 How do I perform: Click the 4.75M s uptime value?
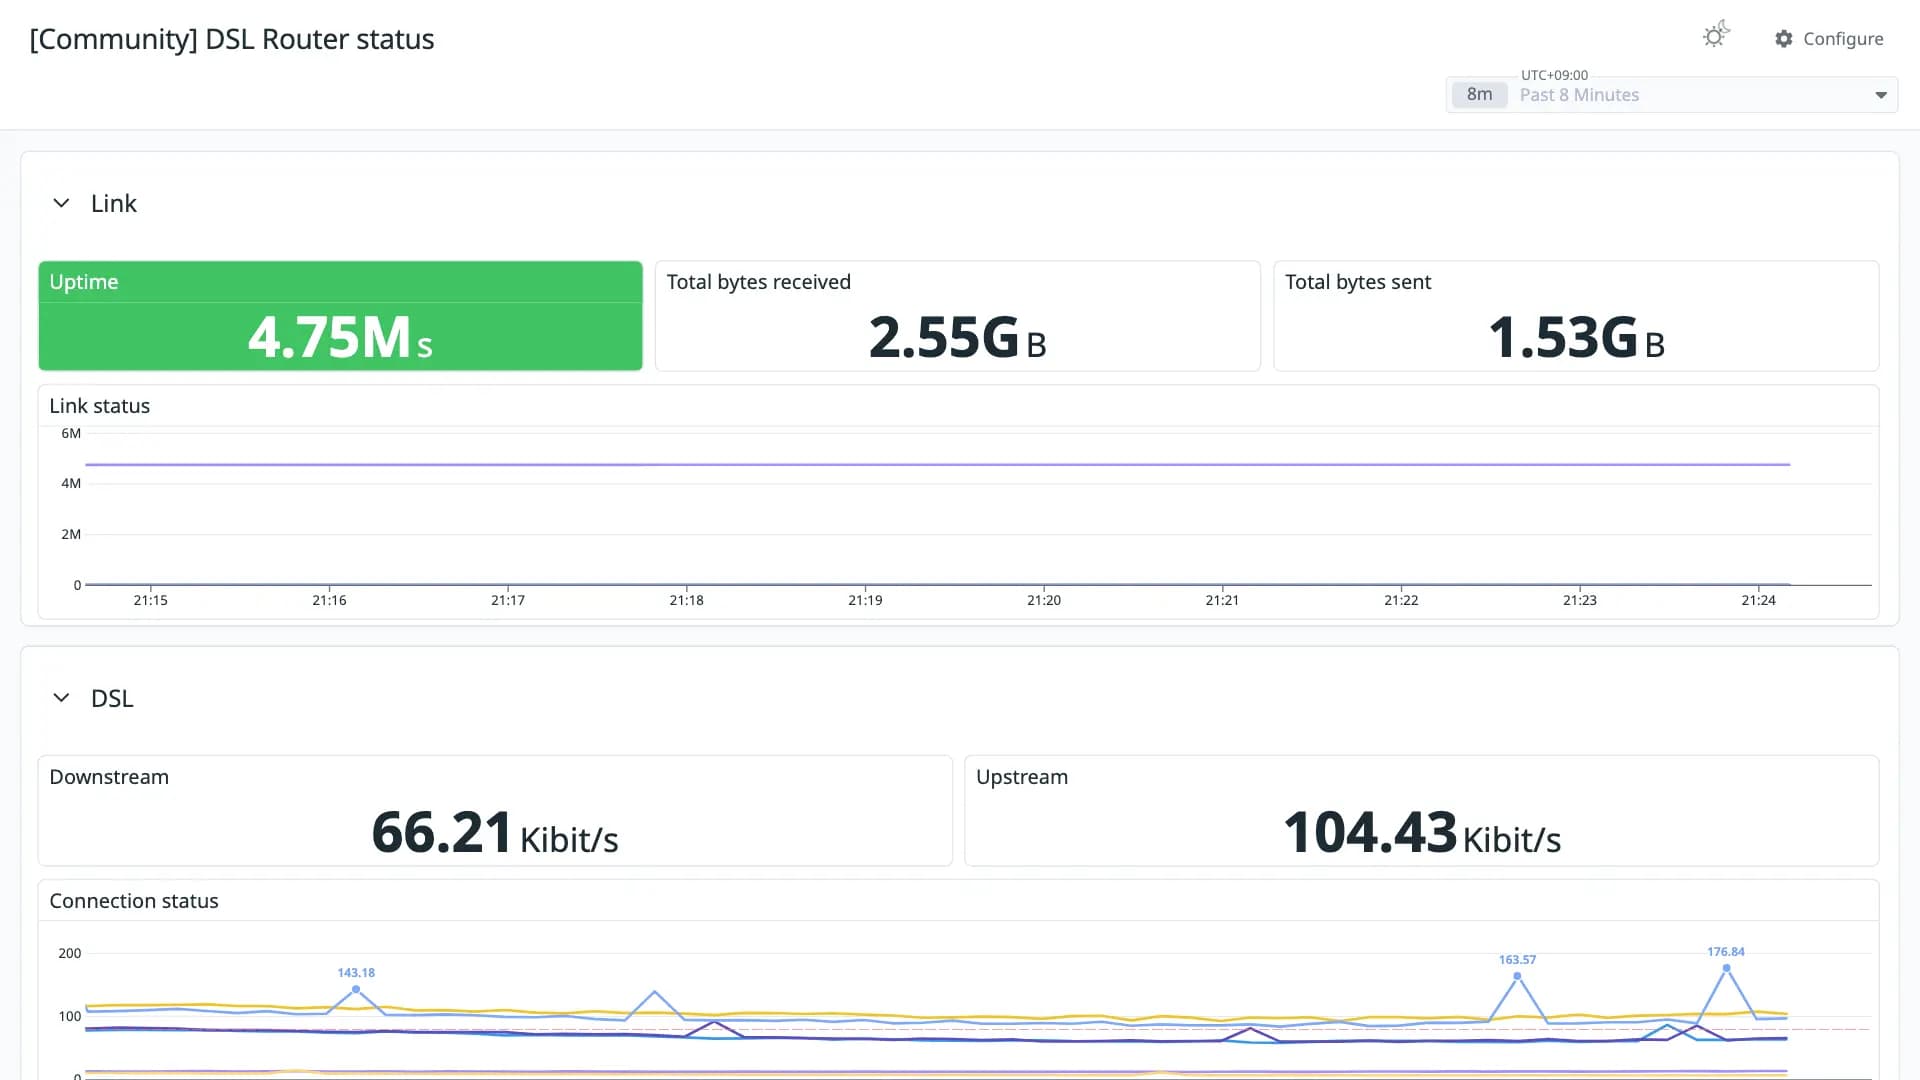[x=340, y=337]
